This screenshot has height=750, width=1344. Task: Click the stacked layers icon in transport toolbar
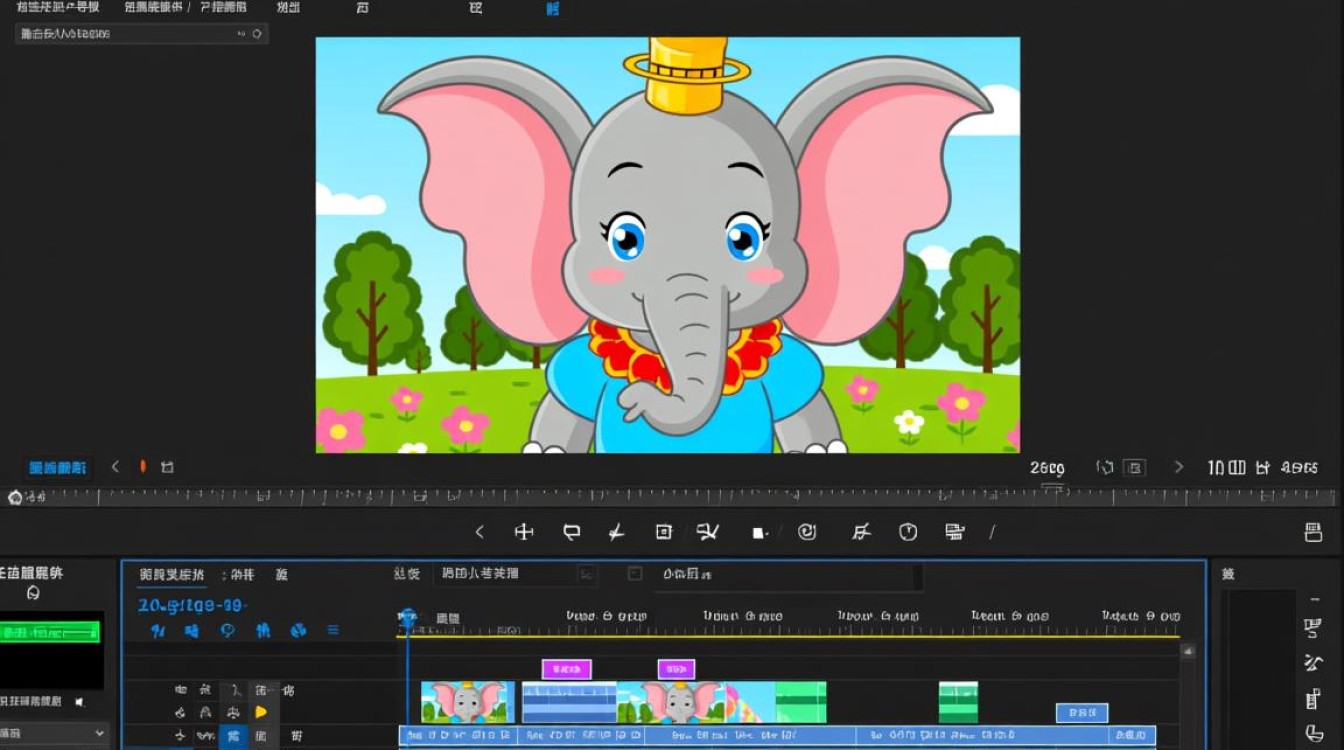pyautogui.click(x=954, y=532)
